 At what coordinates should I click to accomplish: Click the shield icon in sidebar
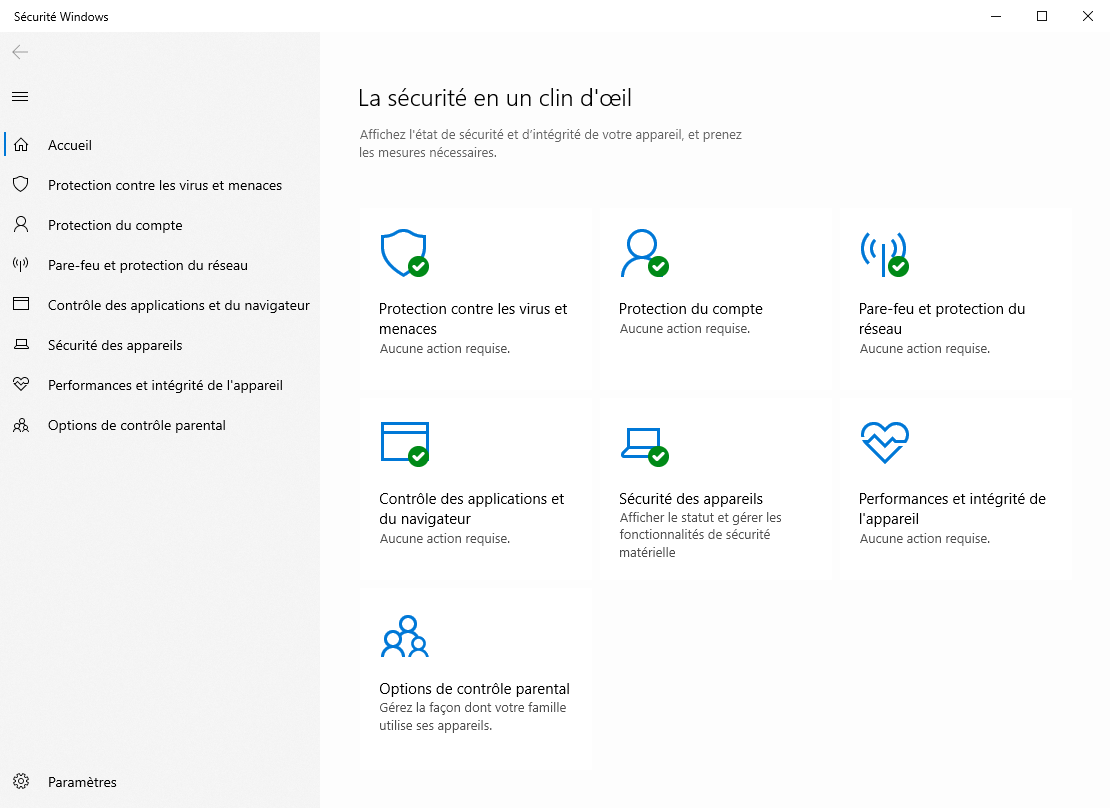(x=21, y=185)
